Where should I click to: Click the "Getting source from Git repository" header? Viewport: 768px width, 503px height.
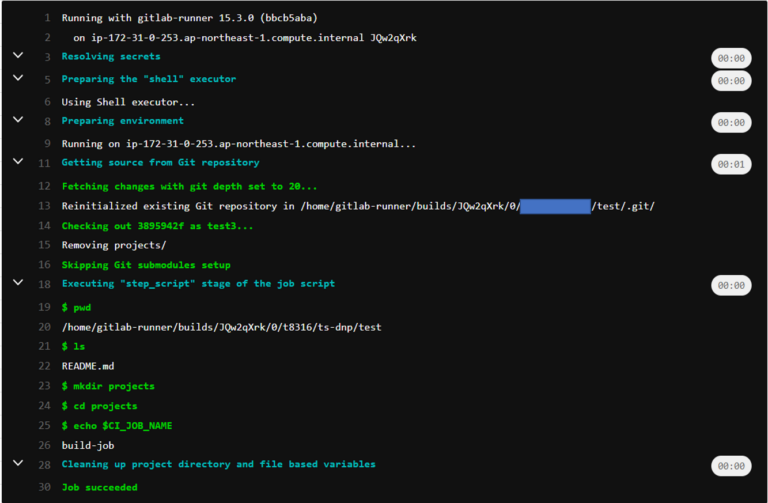pos(160,162)
